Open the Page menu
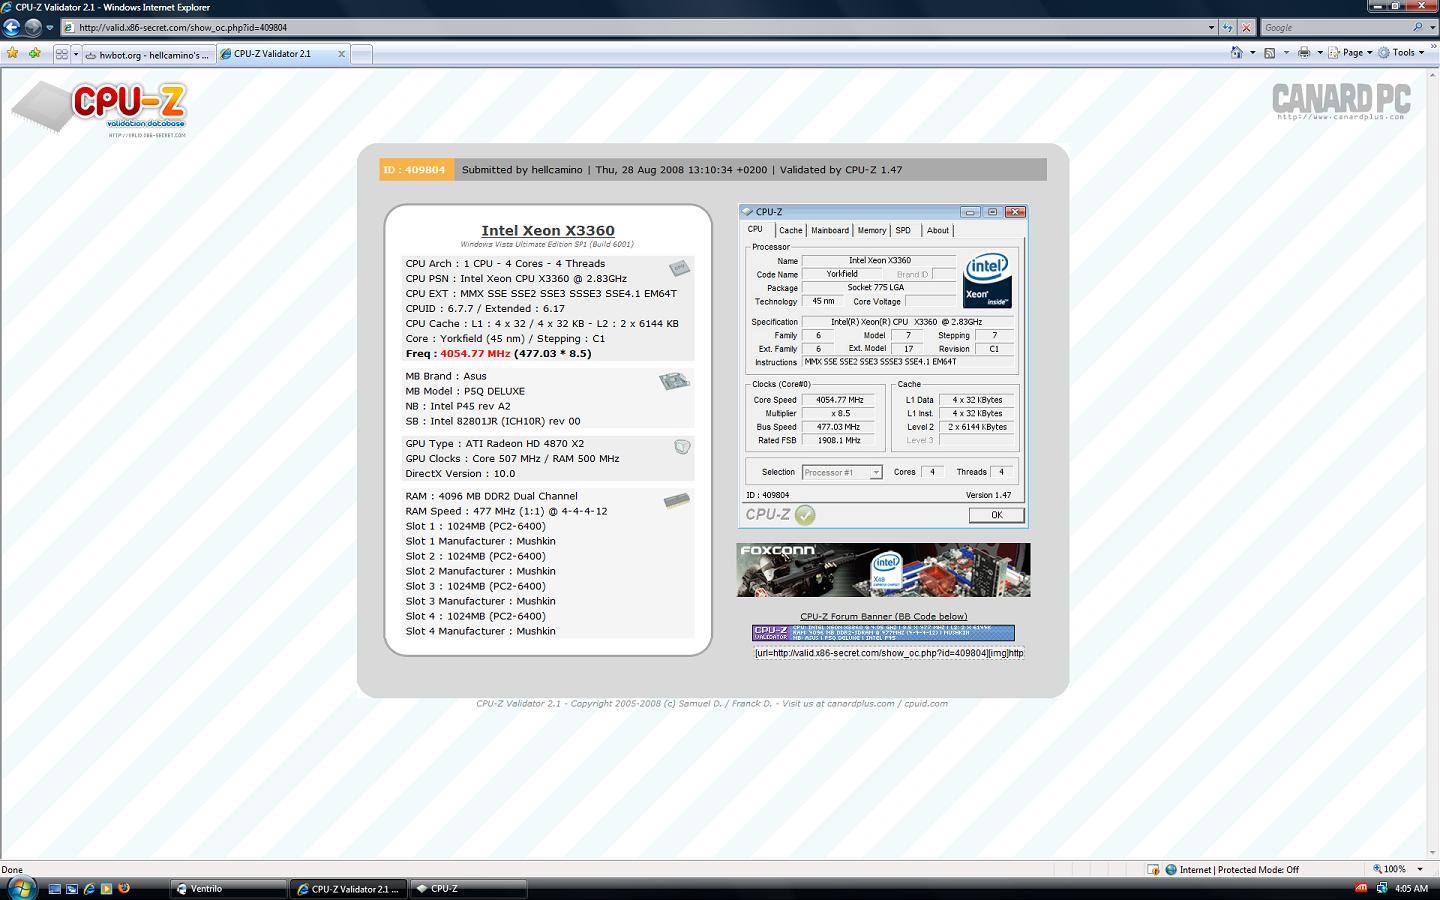Image resolution: width=1440 pixels, height=900 pixels. pos(1350,53)
